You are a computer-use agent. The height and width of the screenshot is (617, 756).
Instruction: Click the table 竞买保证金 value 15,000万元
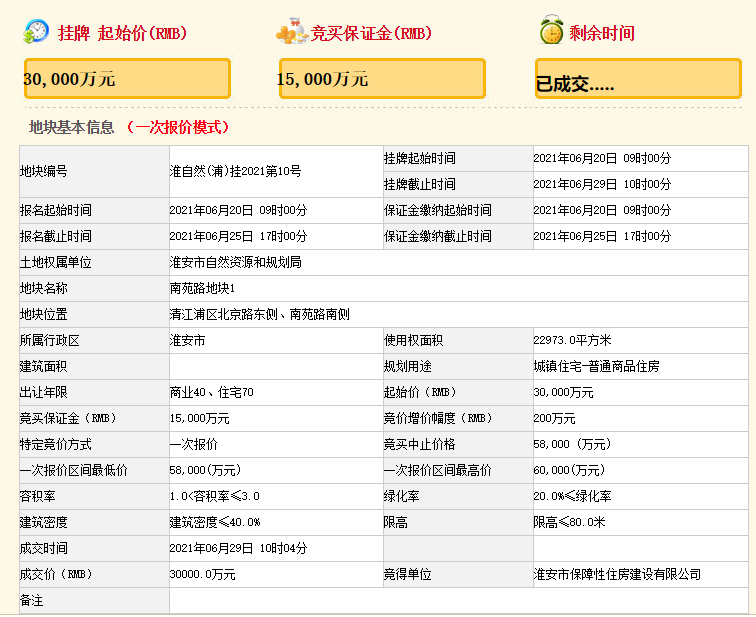click(x=200, y=418)
